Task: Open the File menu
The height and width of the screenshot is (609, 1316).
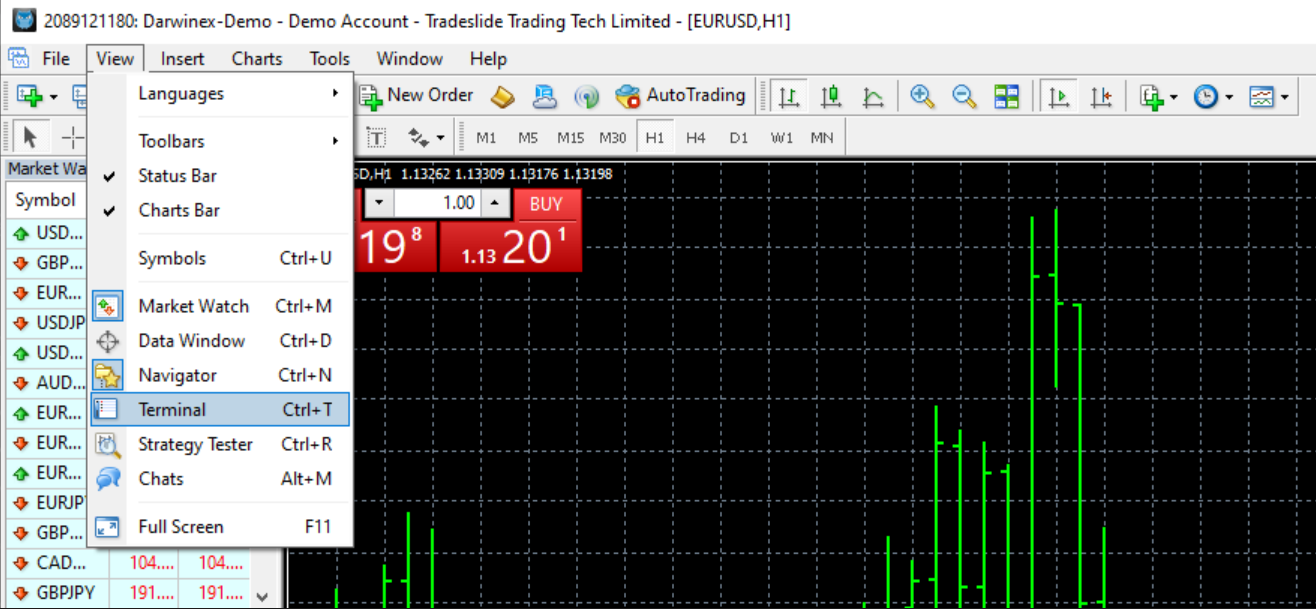Action: [56, 59]
